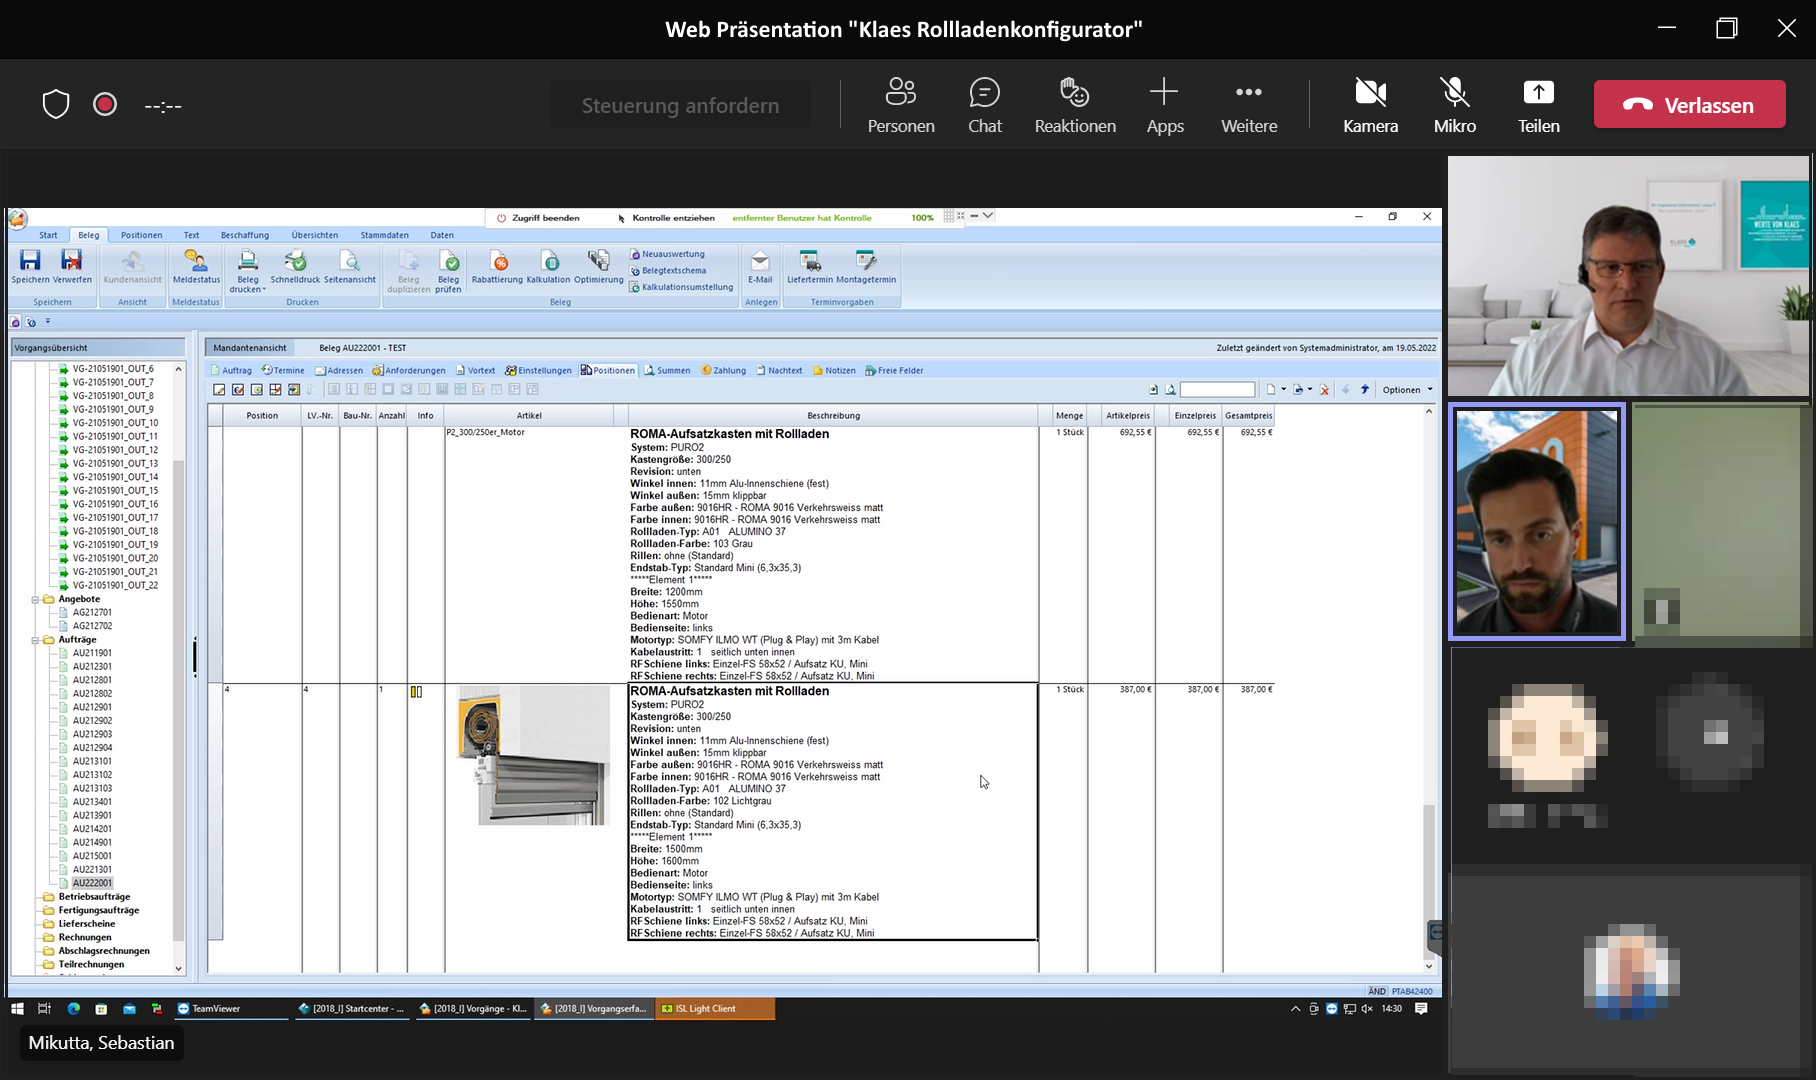Collapse the Aufträge tree folder

click(x=35, y=640)
